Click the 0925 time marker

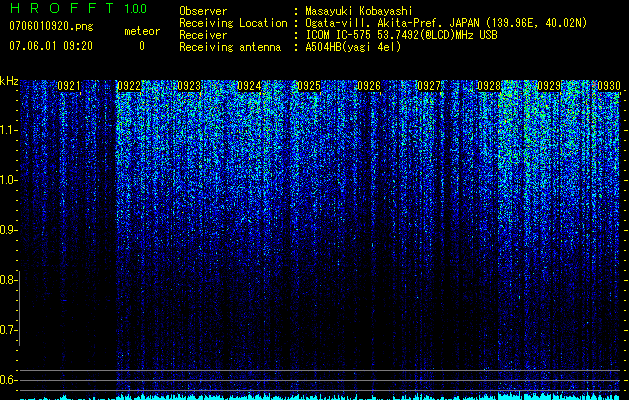(309, 86)
